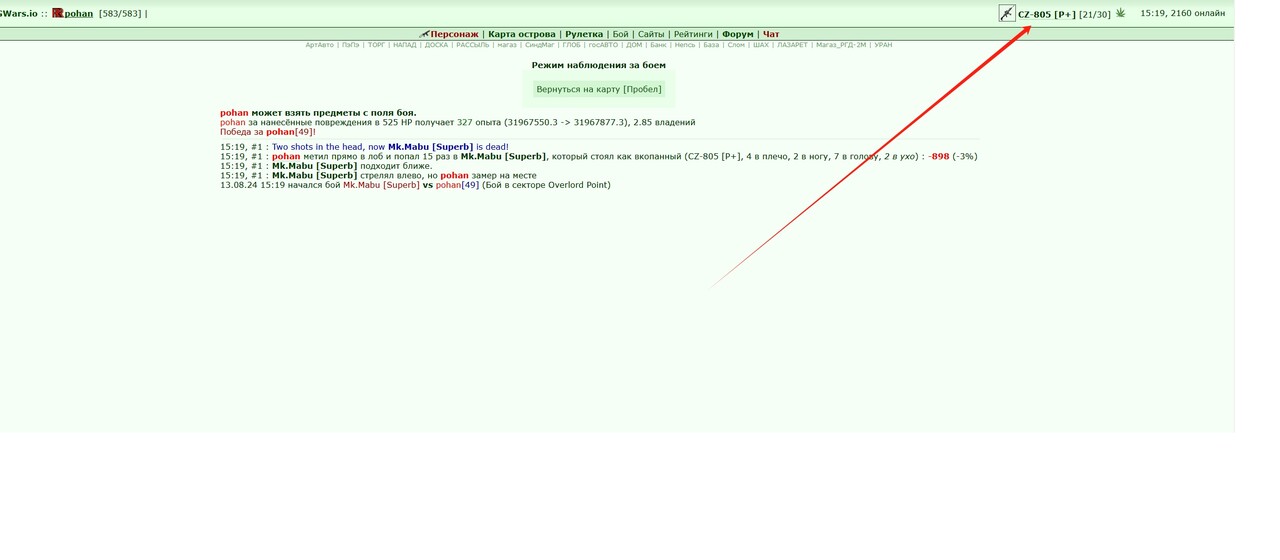This screenshot has width=1280, height=560.
Task: Open the Бой menu item
Action: [620, 34]
